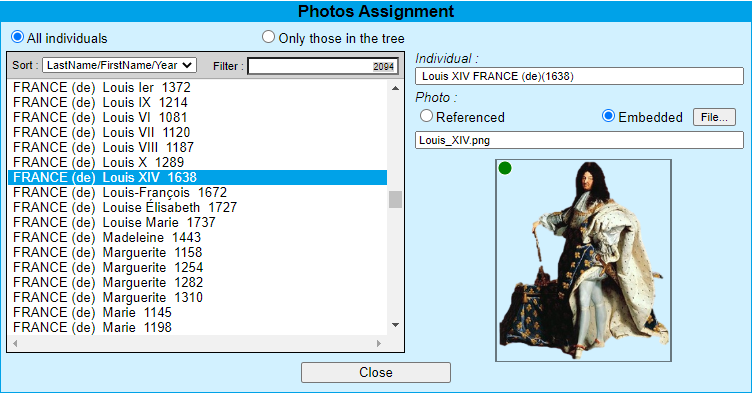Click the Close button
Screen dimensions: 754x396
376,372
